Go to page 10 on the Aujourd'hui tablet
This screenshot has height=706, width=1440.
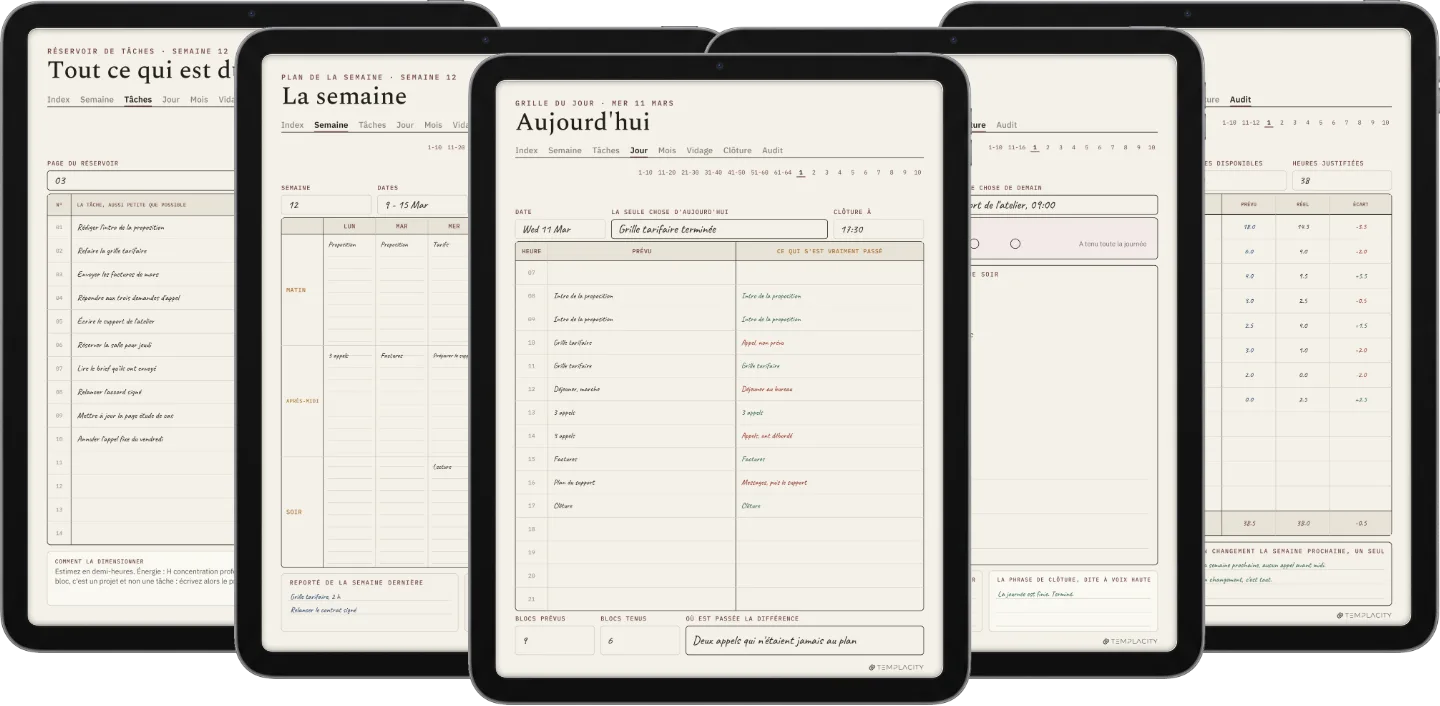918,172
